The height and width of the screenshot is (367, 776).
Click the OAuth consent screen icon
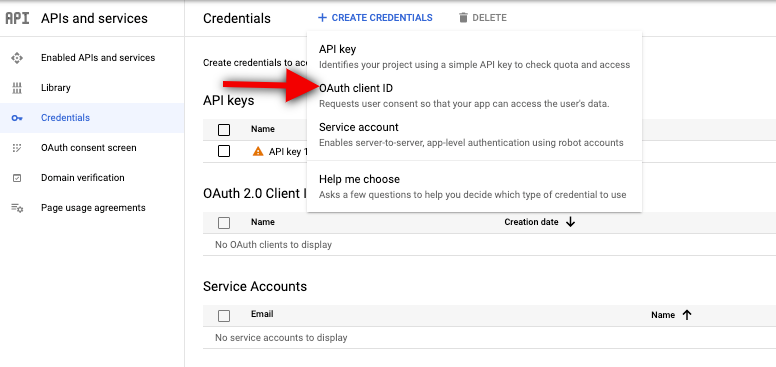[17, 148]
